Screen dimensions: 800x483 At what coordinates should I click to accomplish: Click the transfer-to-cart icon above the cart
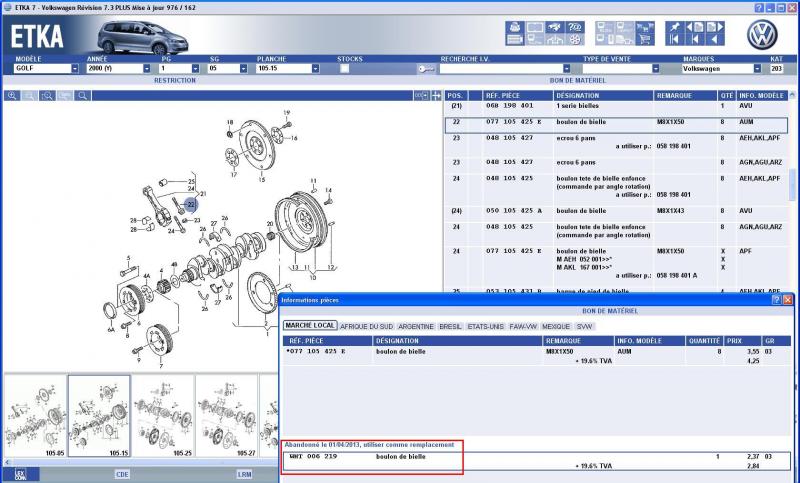coord(645,27)
